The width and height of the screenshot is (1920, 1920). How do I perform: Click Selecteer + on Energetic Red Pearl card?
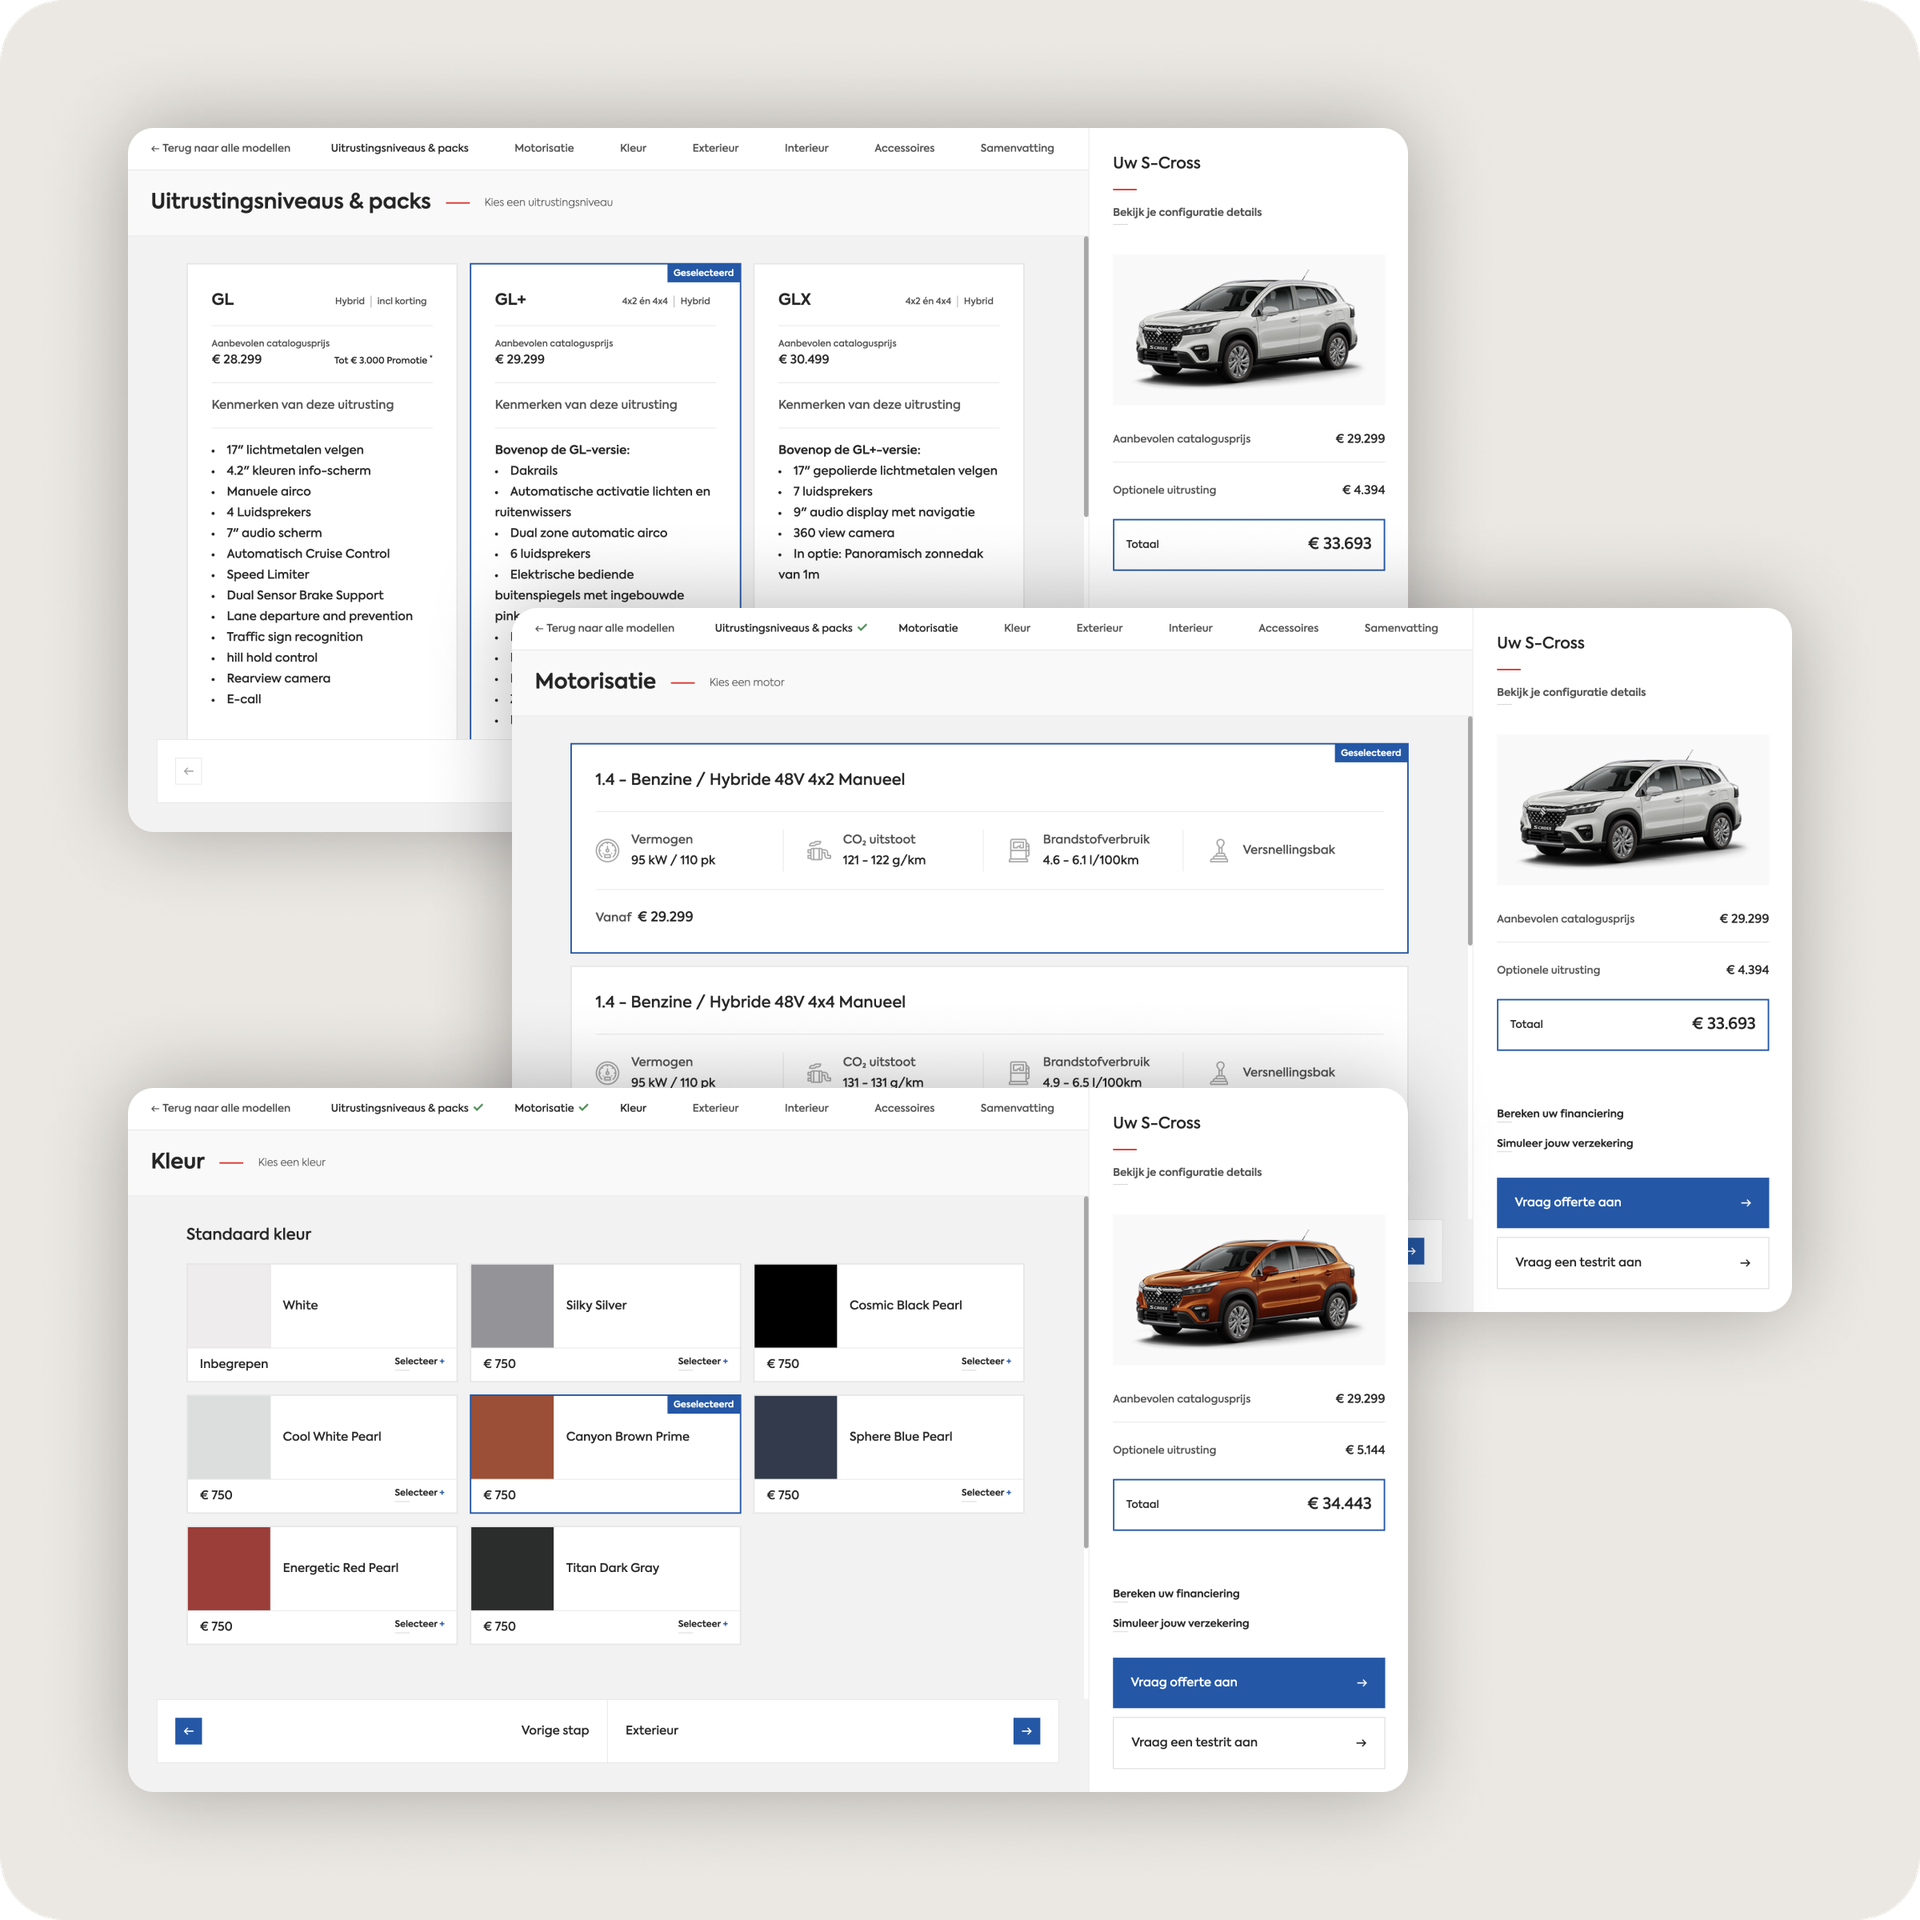[419, 1623]
